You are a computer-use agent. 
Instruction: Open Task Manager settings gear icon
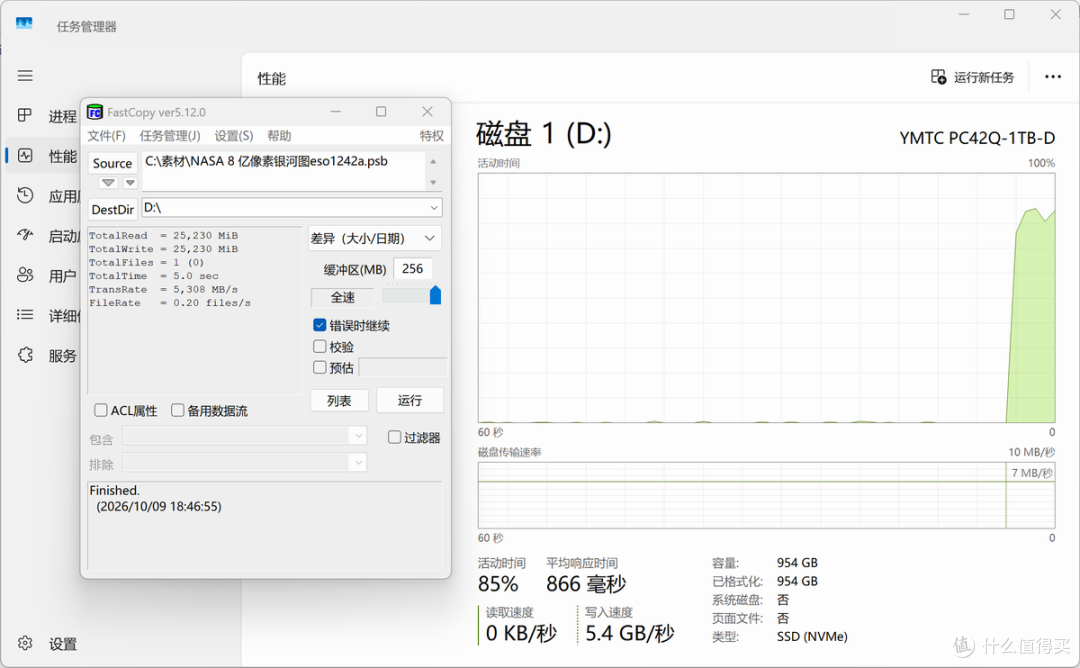(25, 643)
